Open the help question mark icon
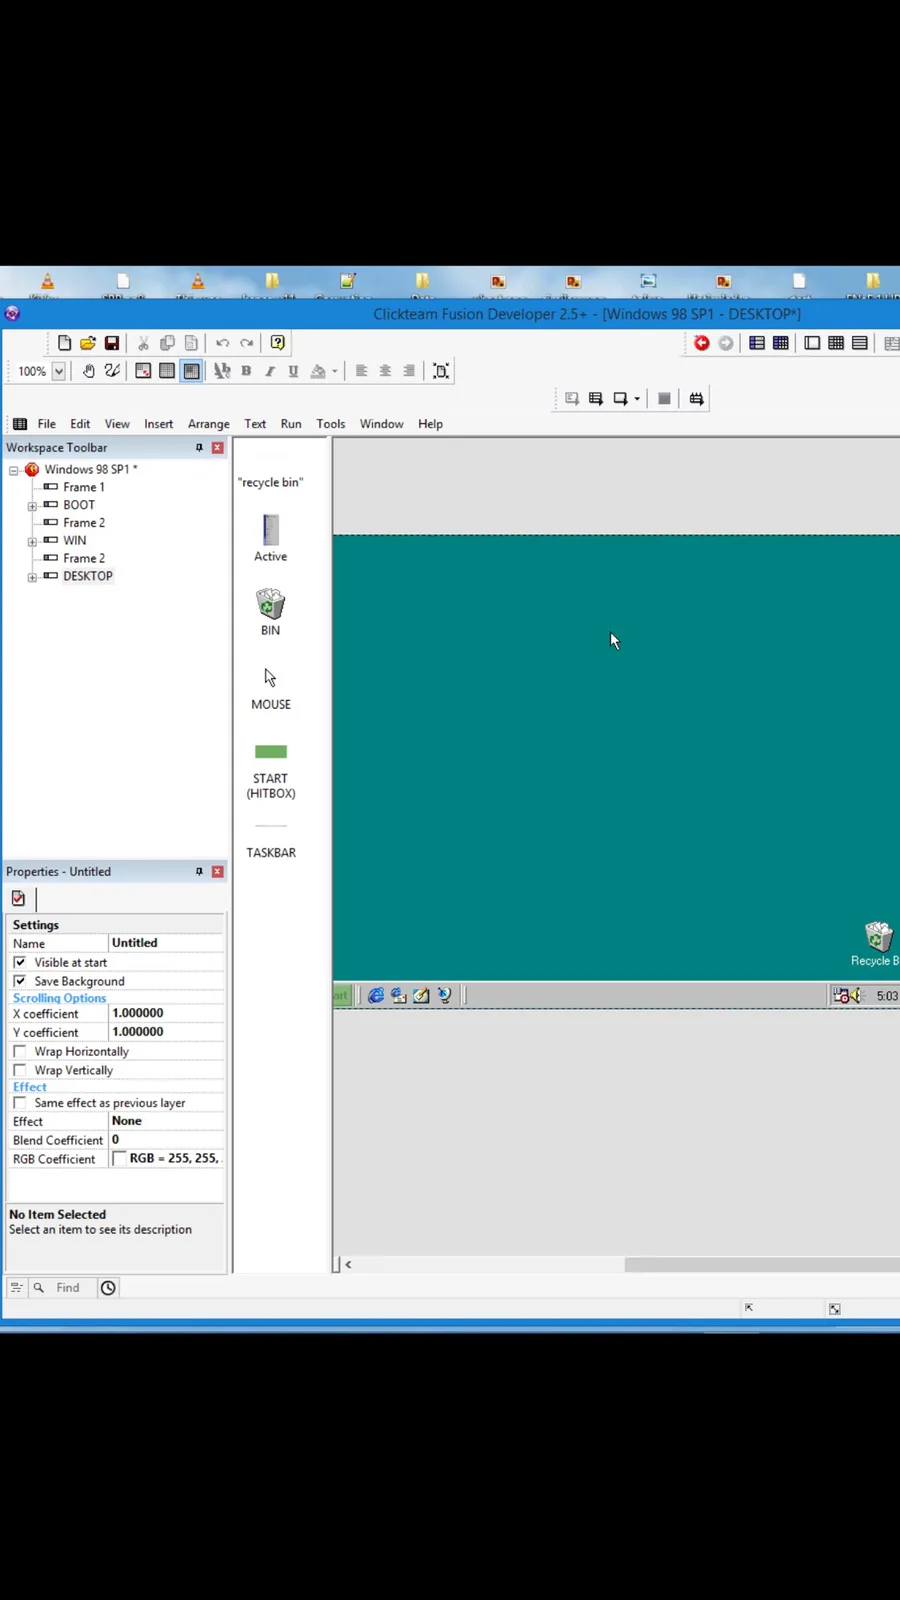This screenshot has width=900, height=1600. click(x=278, y=343)
